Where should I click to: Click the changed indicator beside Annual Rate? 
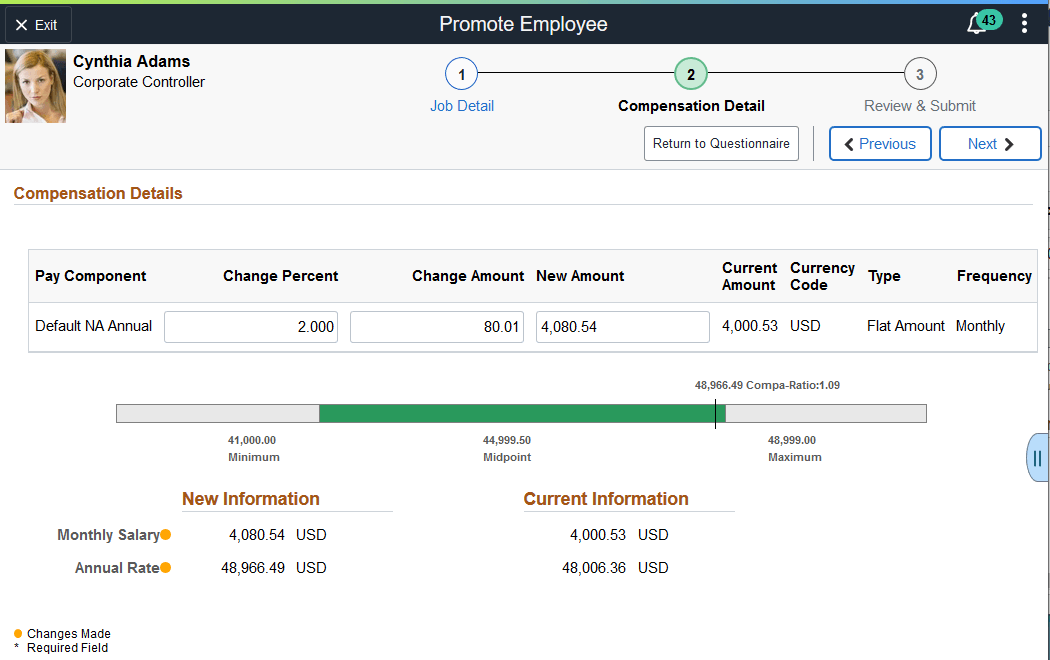click(167, 567)
